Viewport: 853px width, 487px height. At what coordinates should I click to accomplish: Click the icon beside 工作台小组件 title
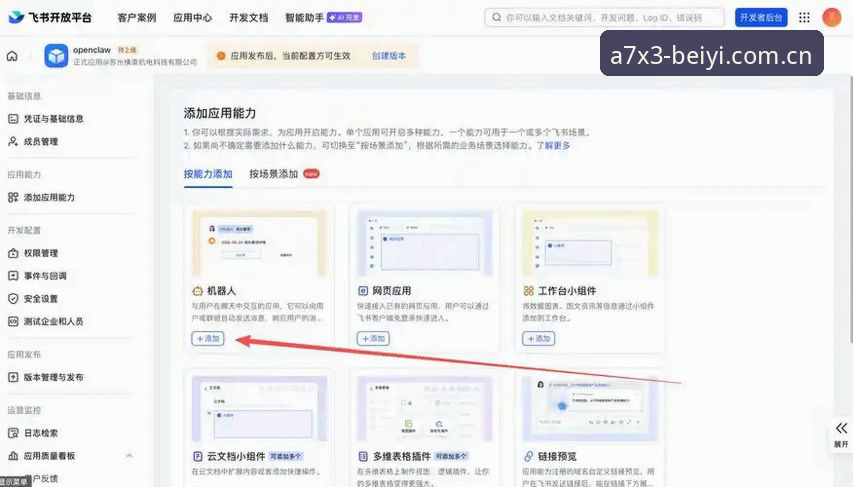[x=528, y=291]
